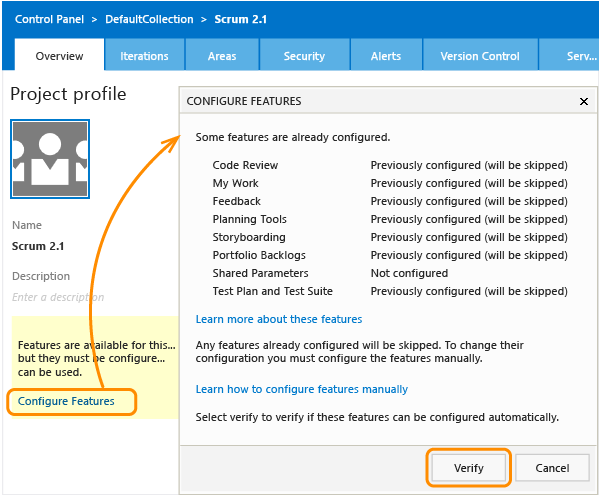Screen dimensions: 600x496
Task: Open Learn more about these features link
Action: [x=279, y=319]
